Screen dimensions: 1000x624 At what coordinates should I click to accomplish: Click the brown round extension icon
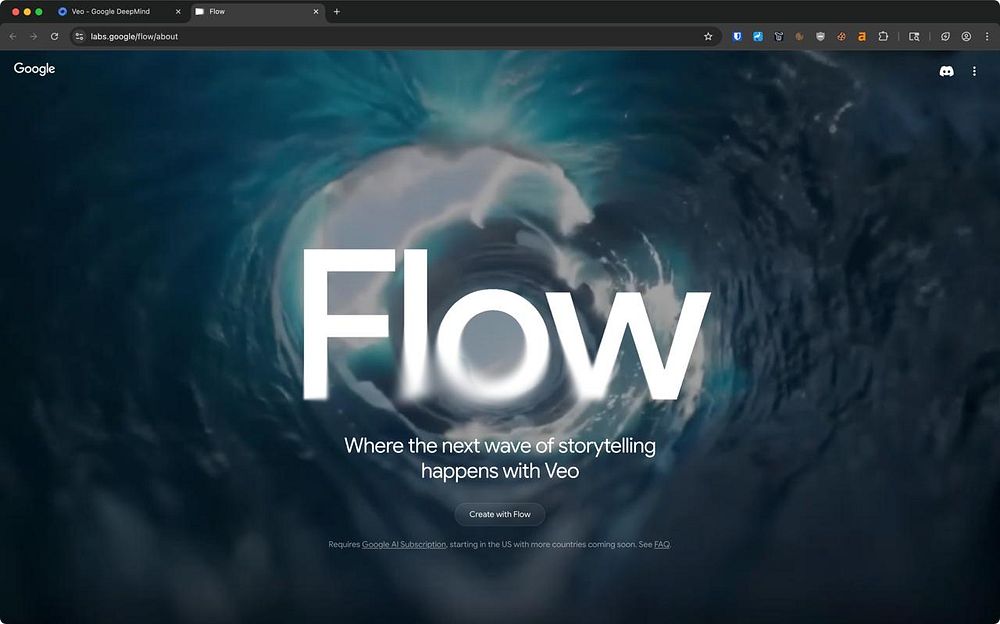coord(799,36)
